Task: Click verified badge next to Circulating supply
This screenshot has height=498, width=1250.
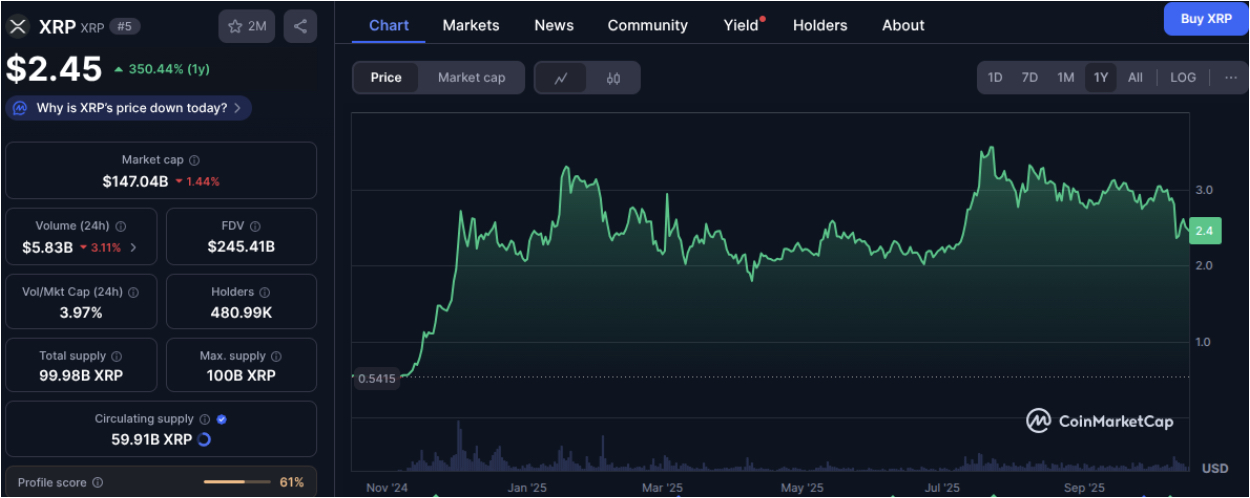Action: pyautogui.click(x=222, y=420)
